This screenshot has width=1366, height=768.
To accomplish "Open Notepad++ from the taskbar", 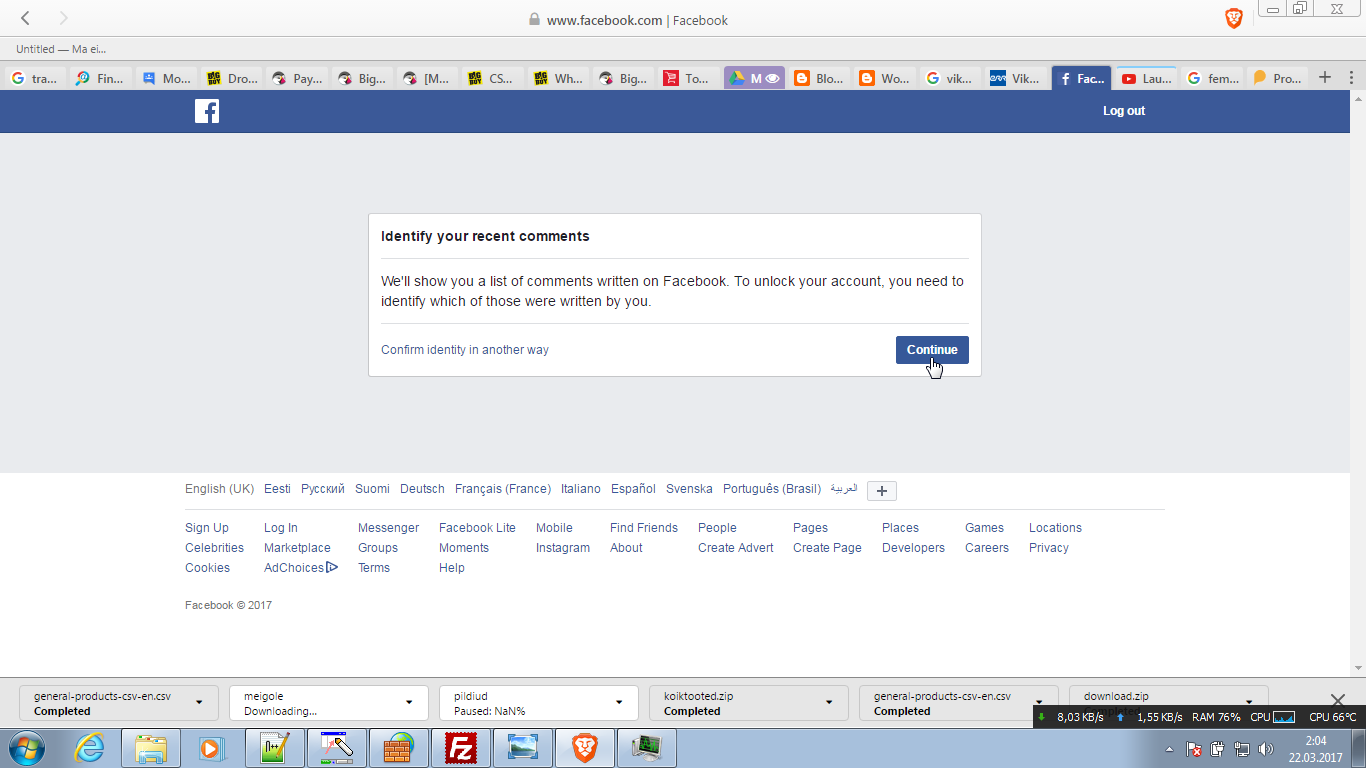I will click(x=274, y=748).
